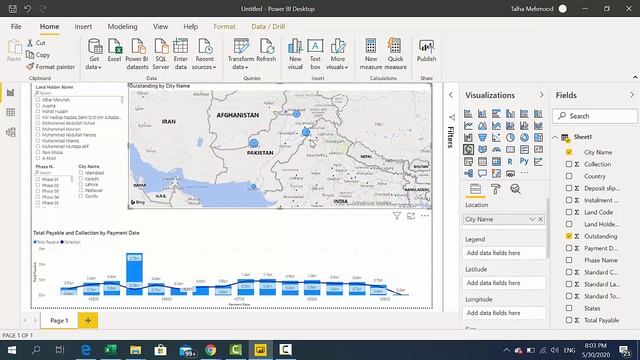Screen dimensions: 640x360
Task: Insert a Text box
Action: pyautogui.click(x=315, y=54)
